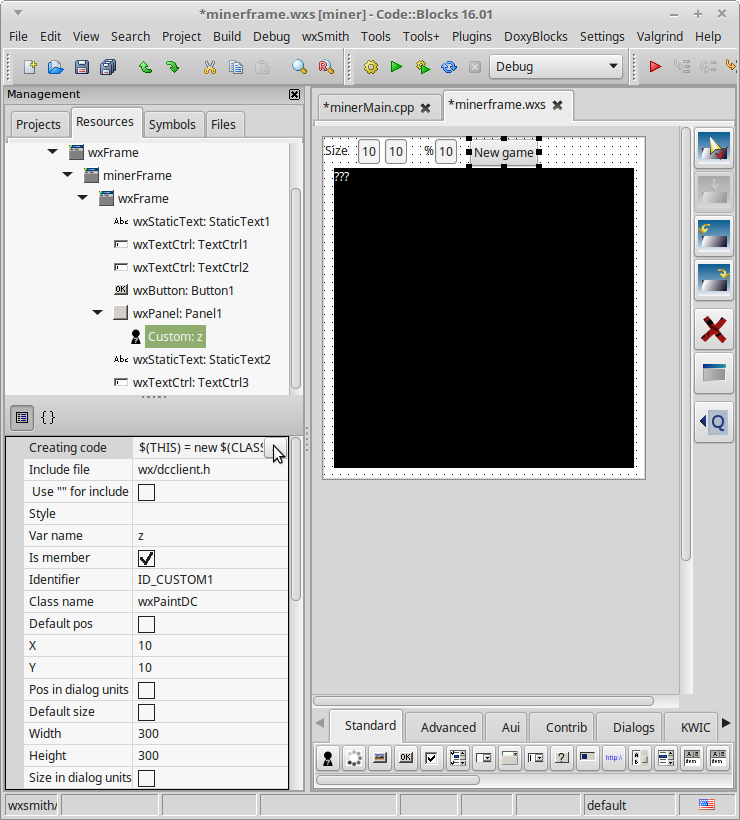Edit the Class name field wxPaintDC
Viewport: 740px width, 820px height.
coord(210,602)
